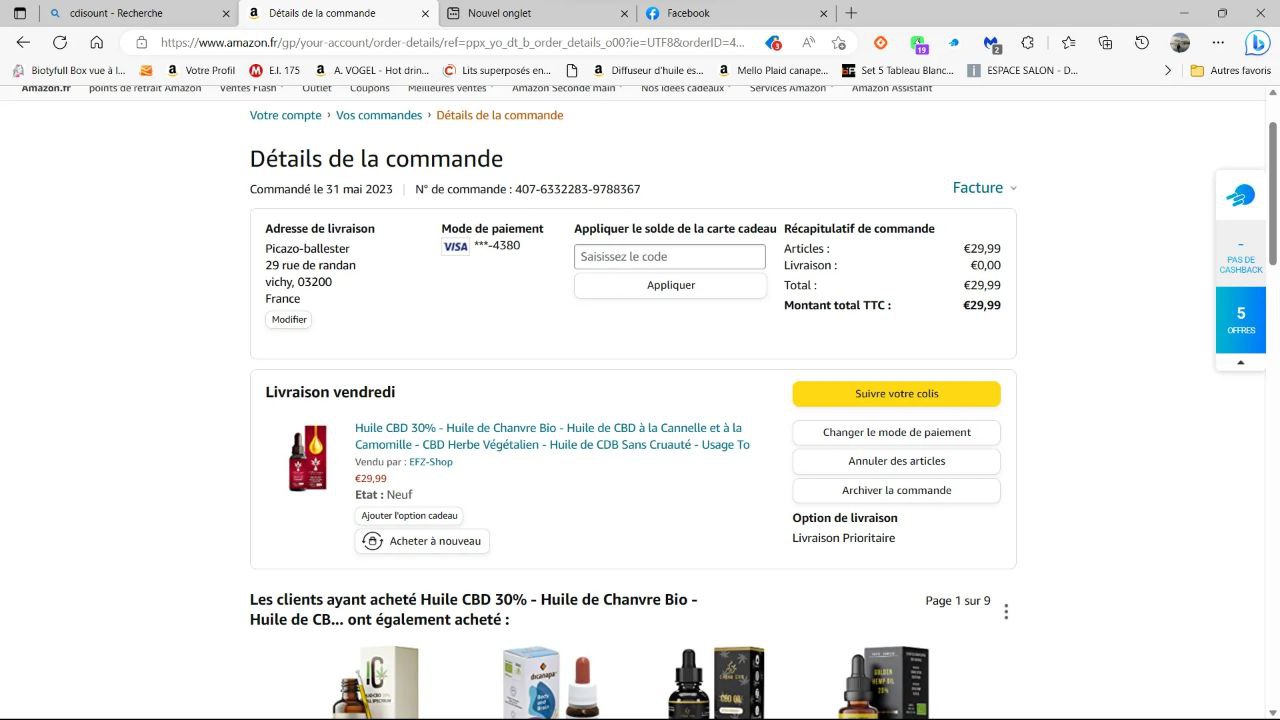
Task: Reload the current Amazon page
Action: 60,42
